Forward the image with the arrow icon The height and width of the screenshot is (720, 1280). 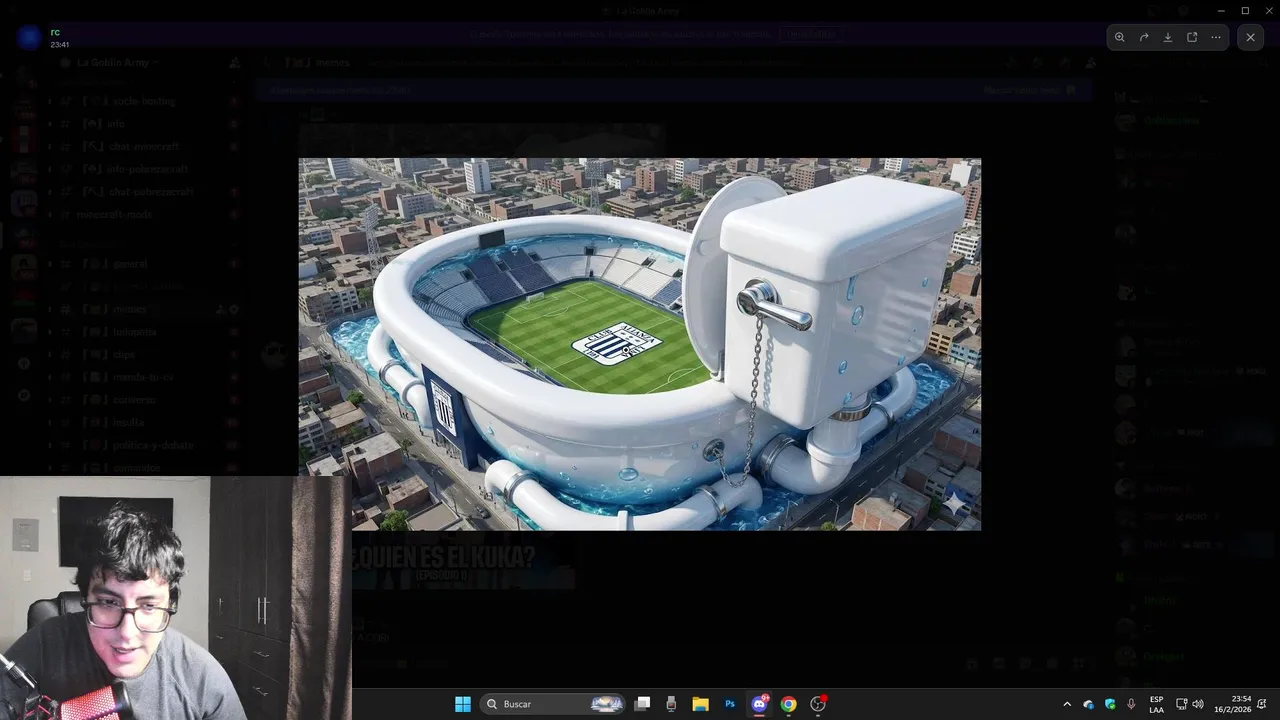1144,37
